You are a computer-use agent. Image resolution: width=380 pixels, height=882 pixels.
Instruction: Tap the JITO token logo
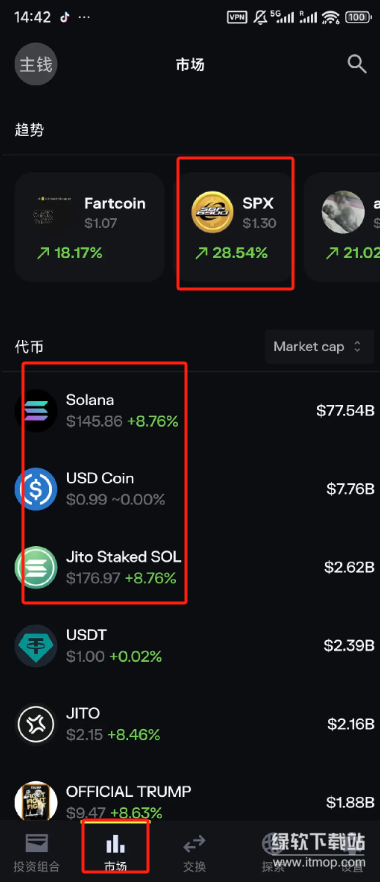36,724
